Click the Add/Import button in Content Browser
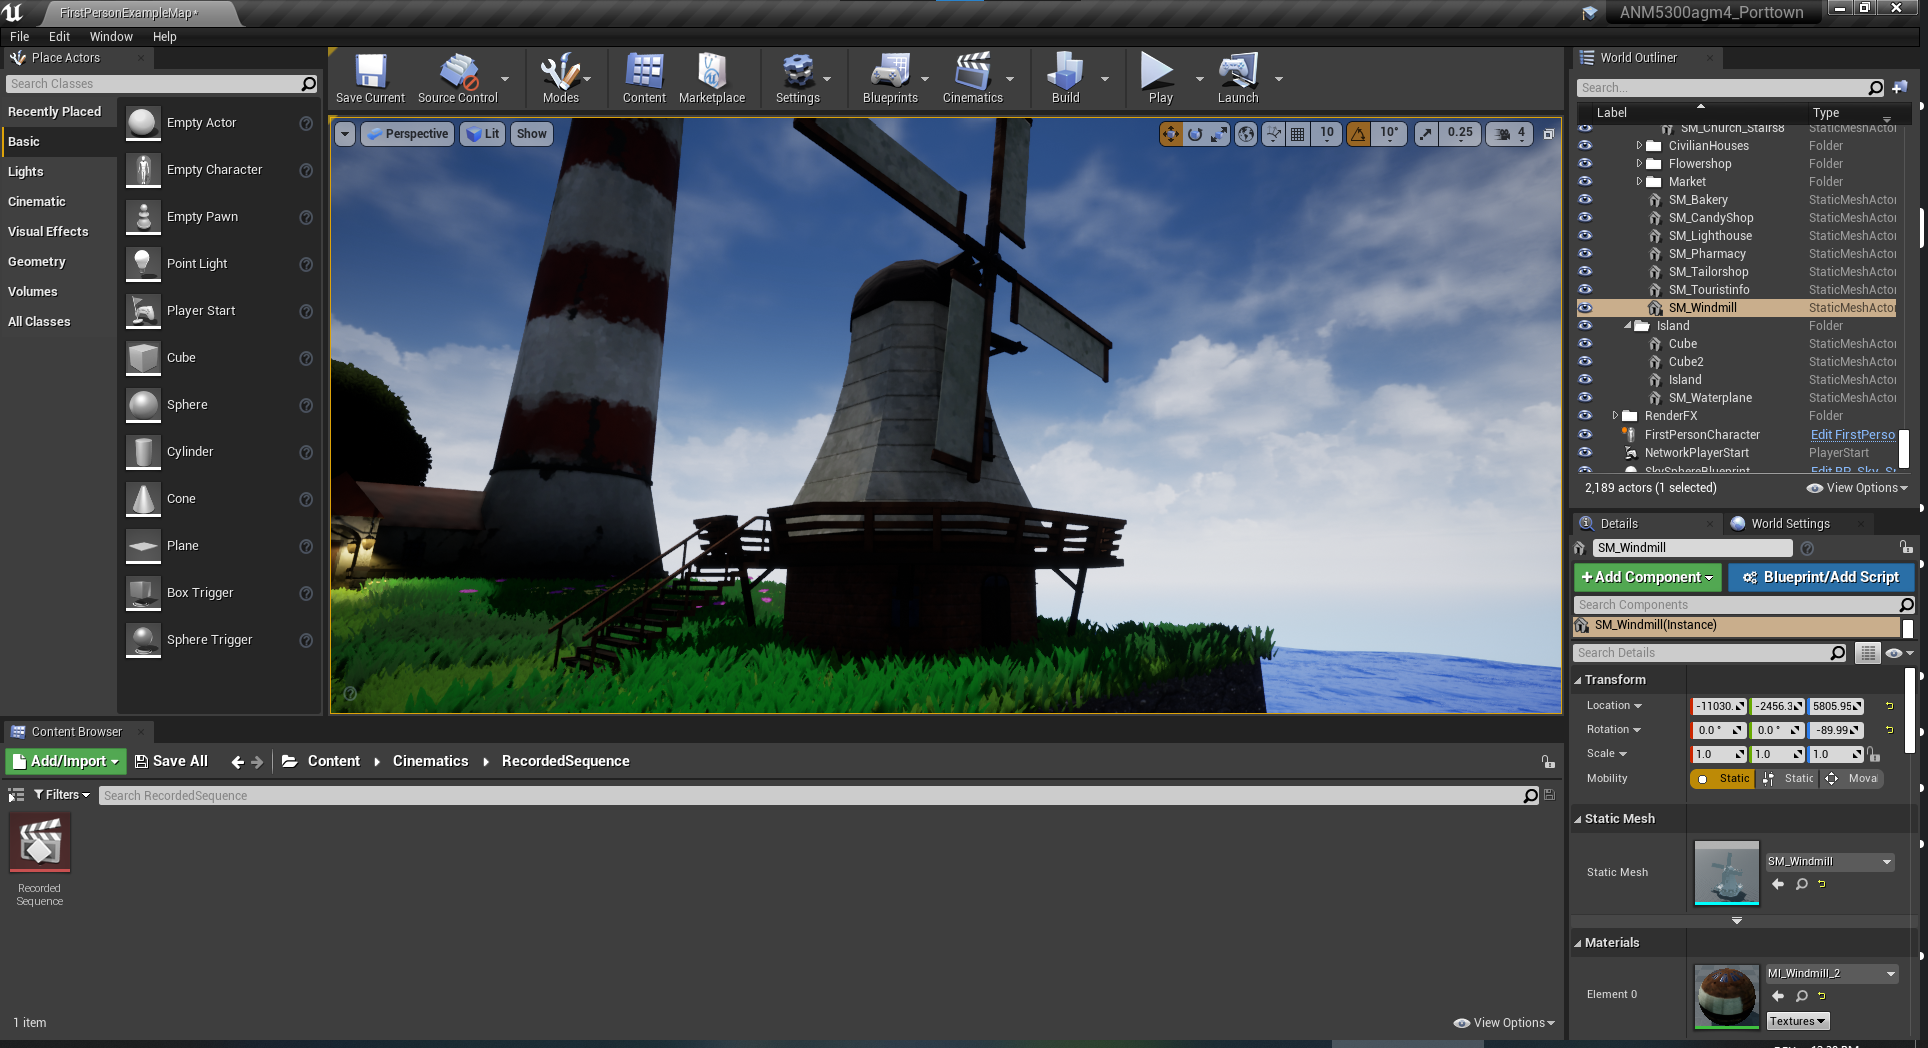 pos(66,762)
